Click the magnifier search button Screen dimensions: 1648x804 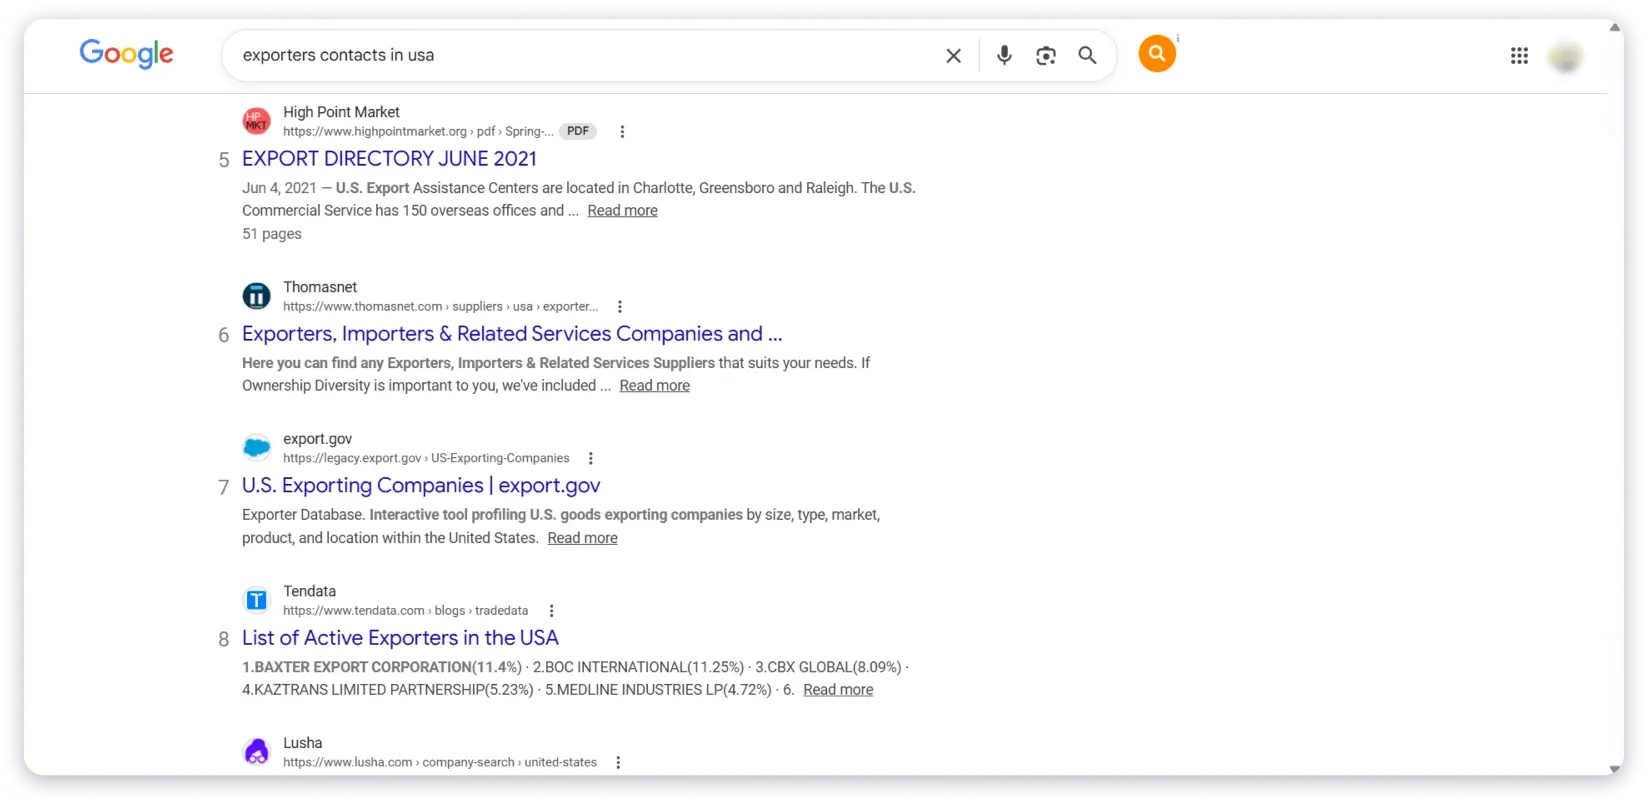[x=1087, y=56]
